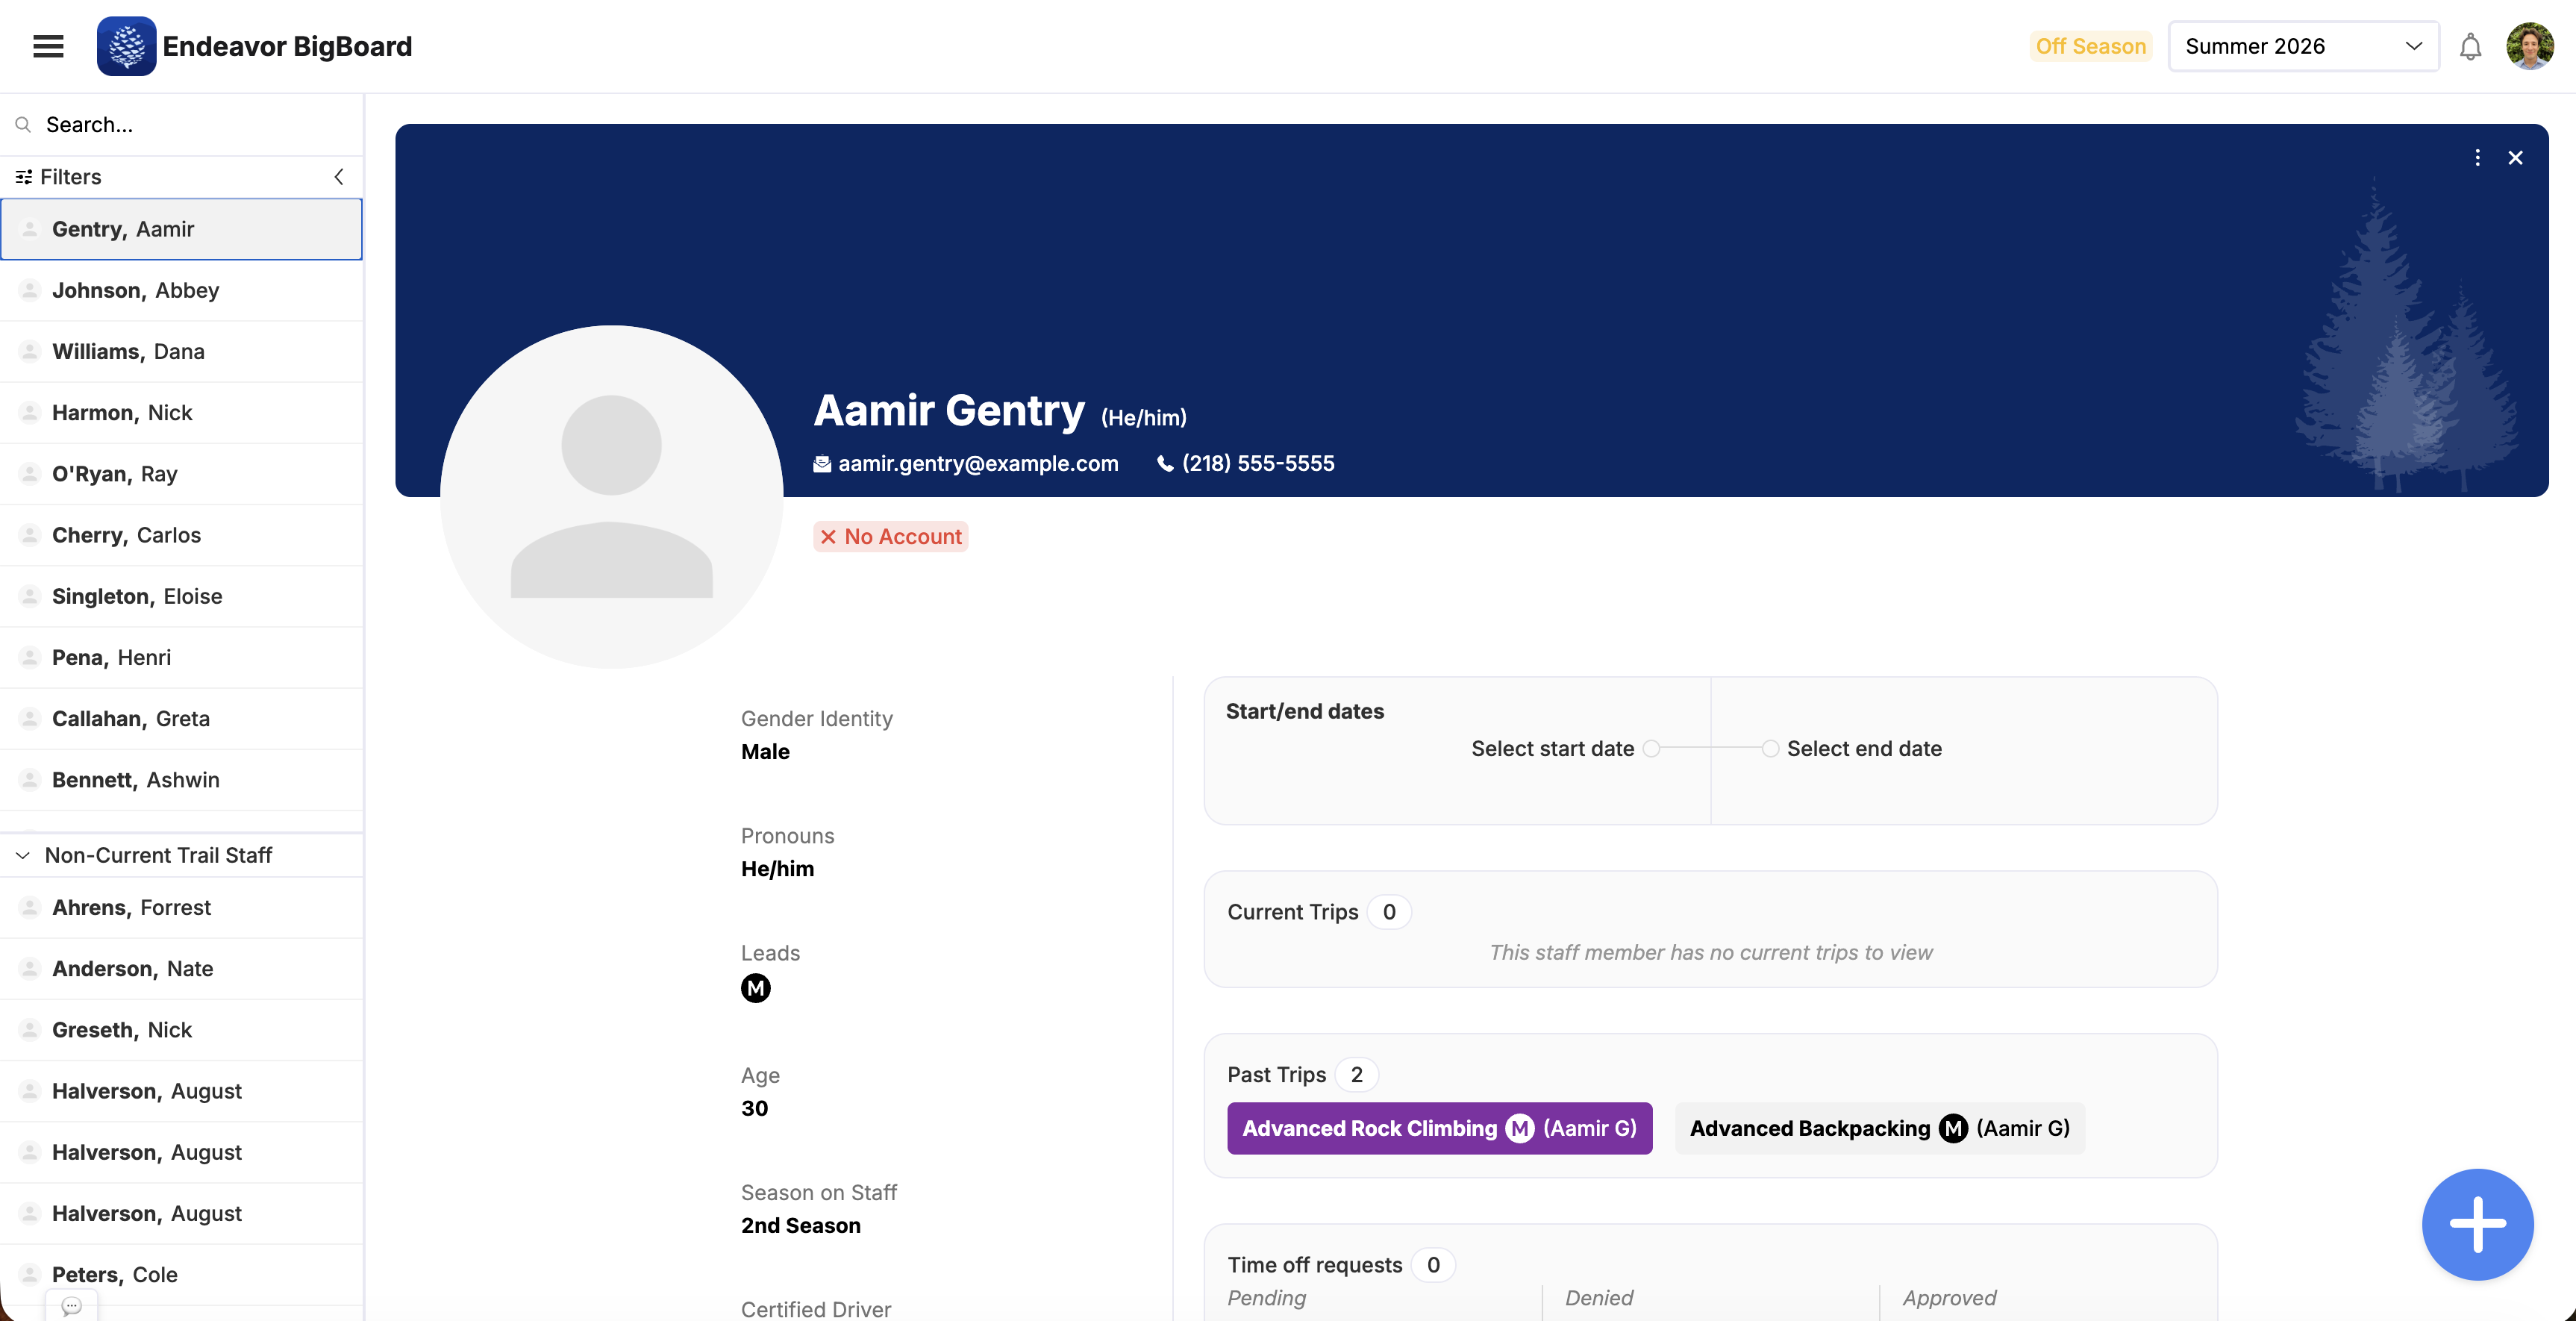
Task: Open the chat bubble widget
Action: tap(71, 1305)
